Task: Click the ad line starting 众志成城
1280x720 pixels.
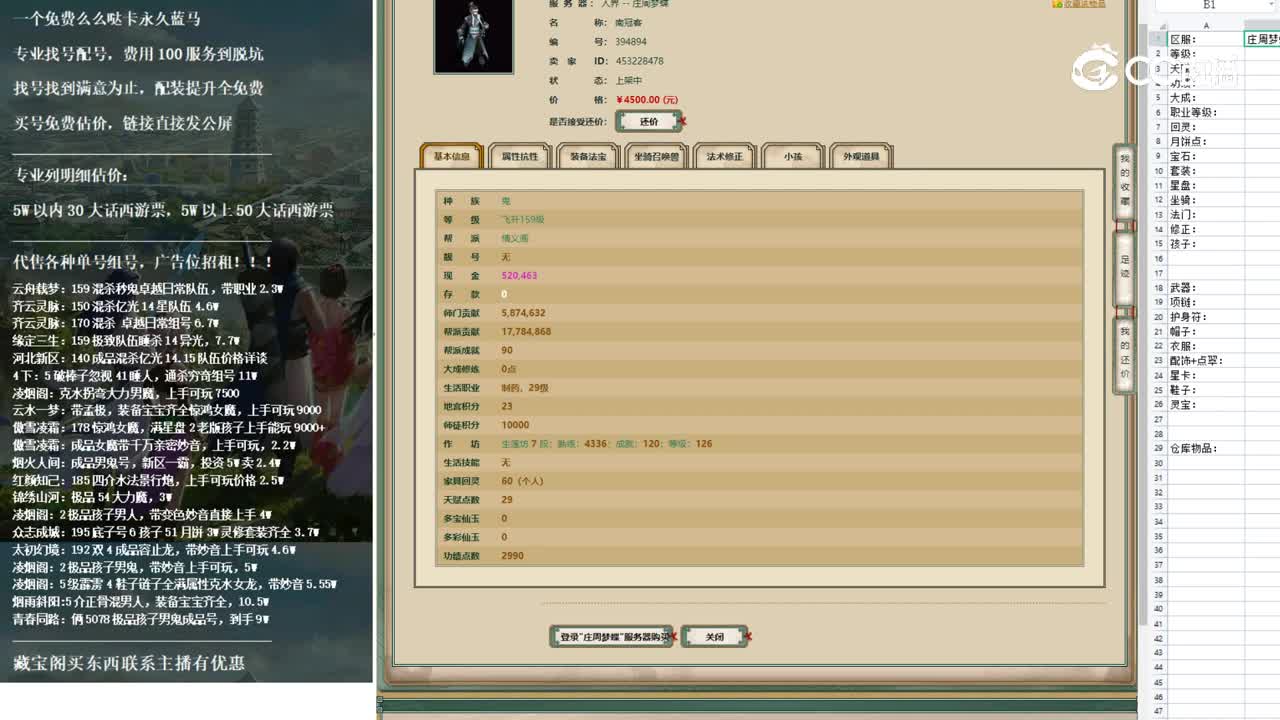Action: click(x=166, y=532)
